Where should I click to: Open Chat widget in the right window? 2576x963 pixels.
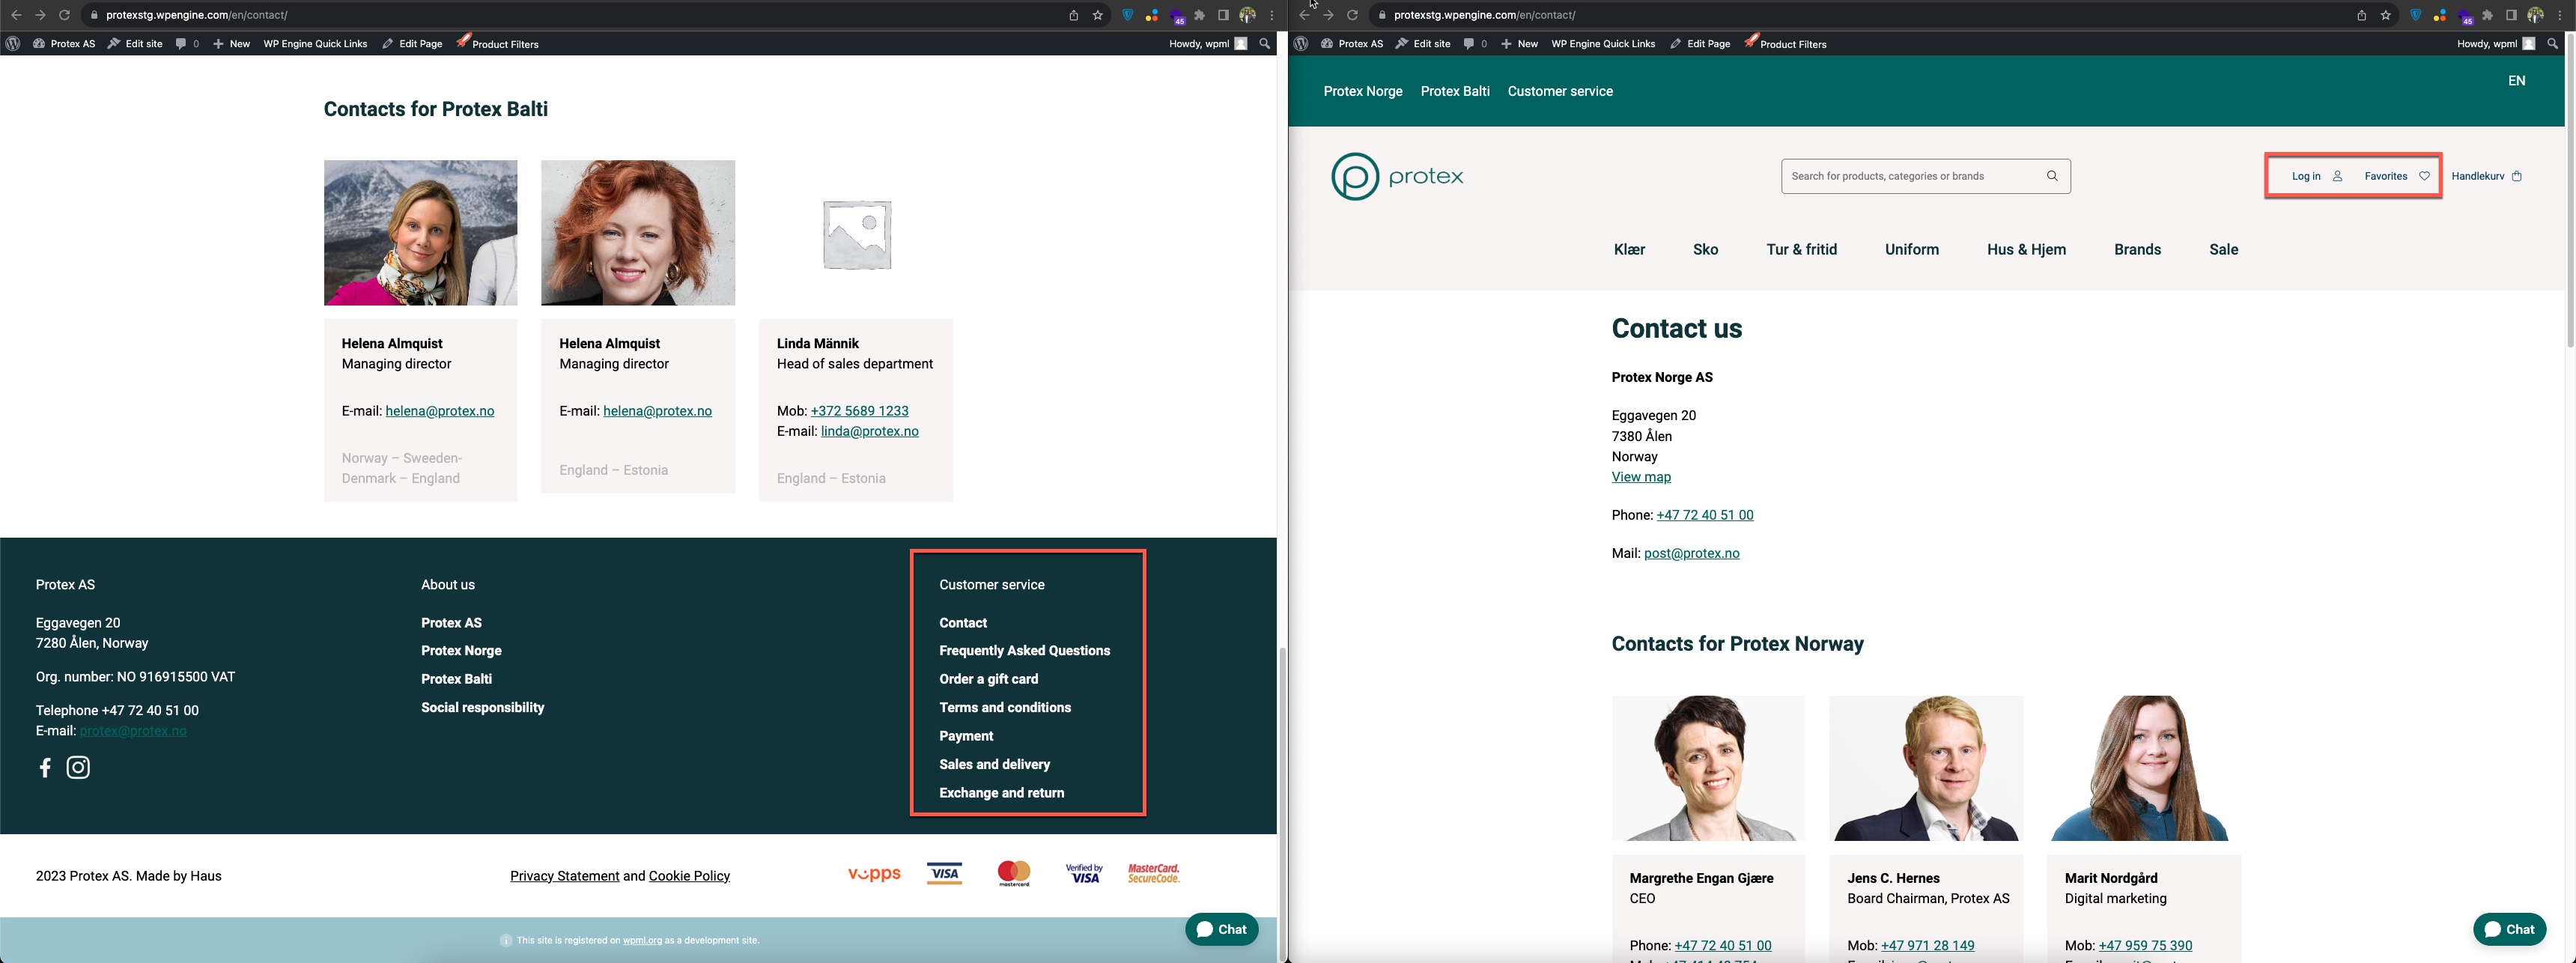point(2510,929)
